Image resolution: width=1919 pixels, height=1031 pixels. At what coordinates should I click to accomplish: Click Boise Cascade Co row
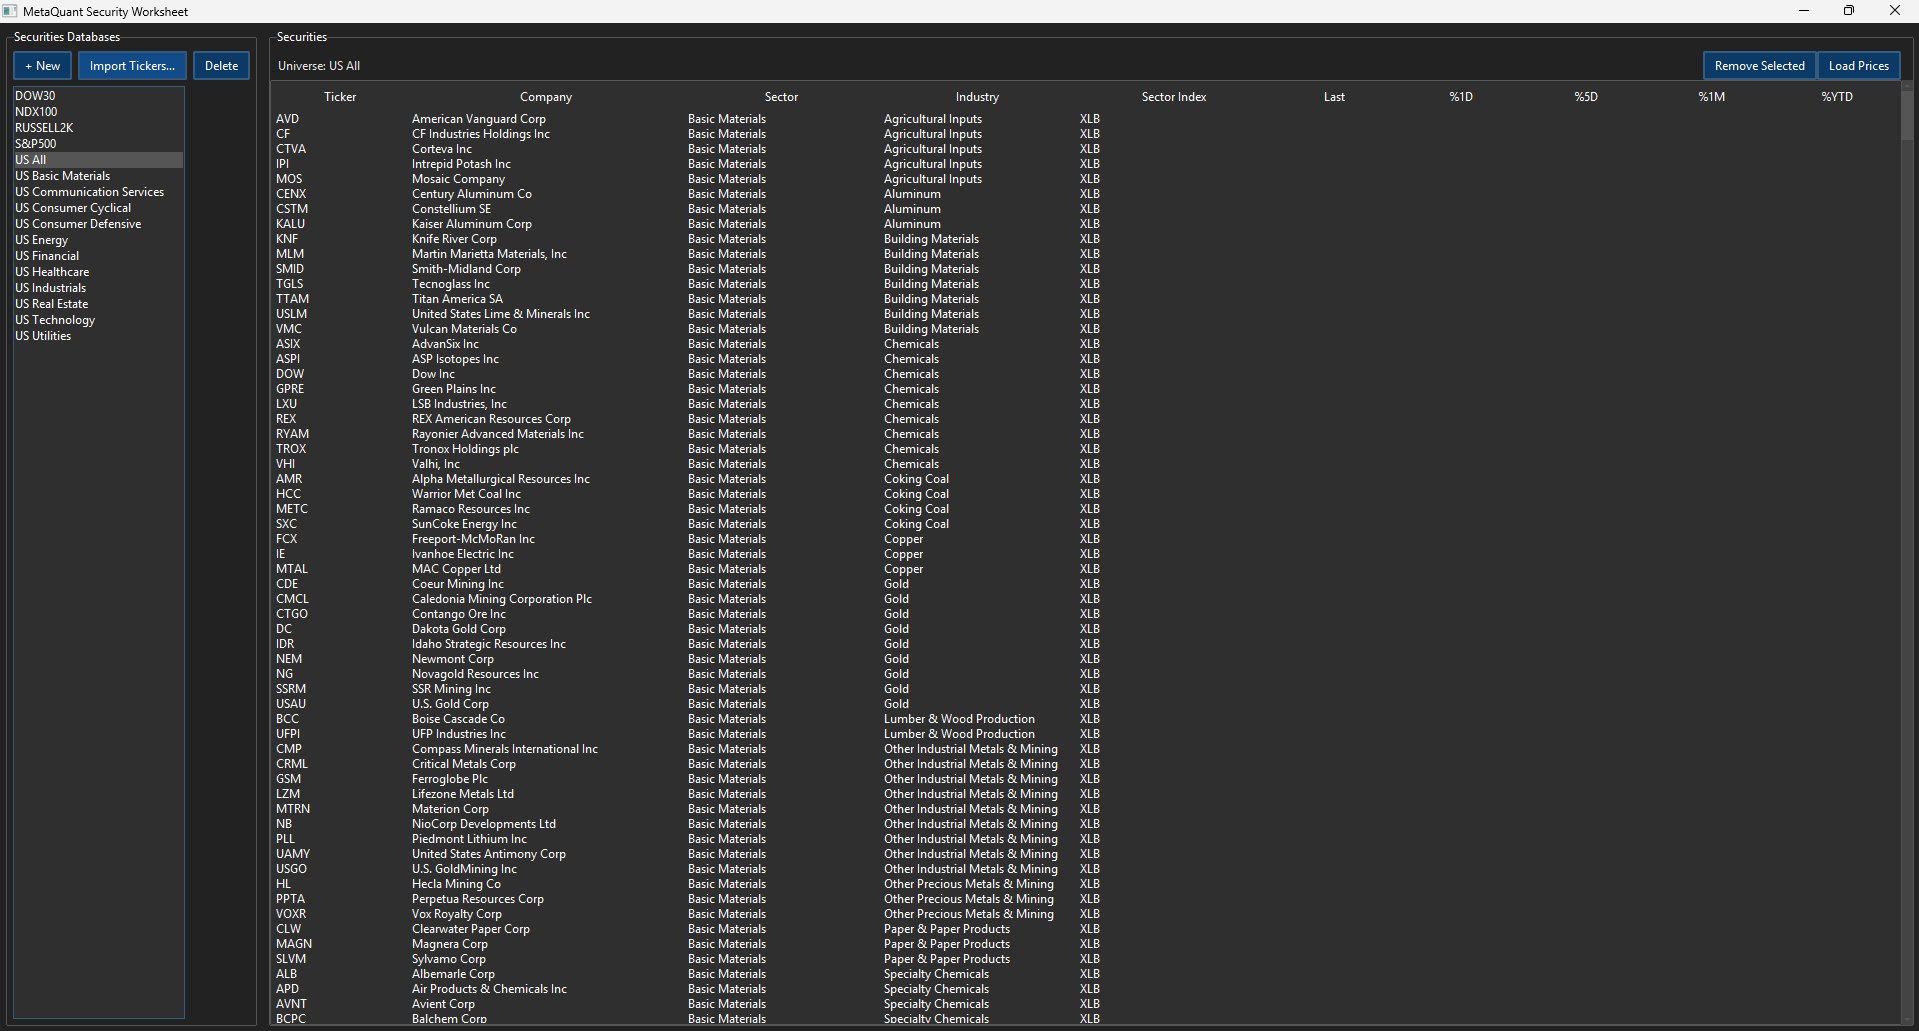coord(1085,719)
